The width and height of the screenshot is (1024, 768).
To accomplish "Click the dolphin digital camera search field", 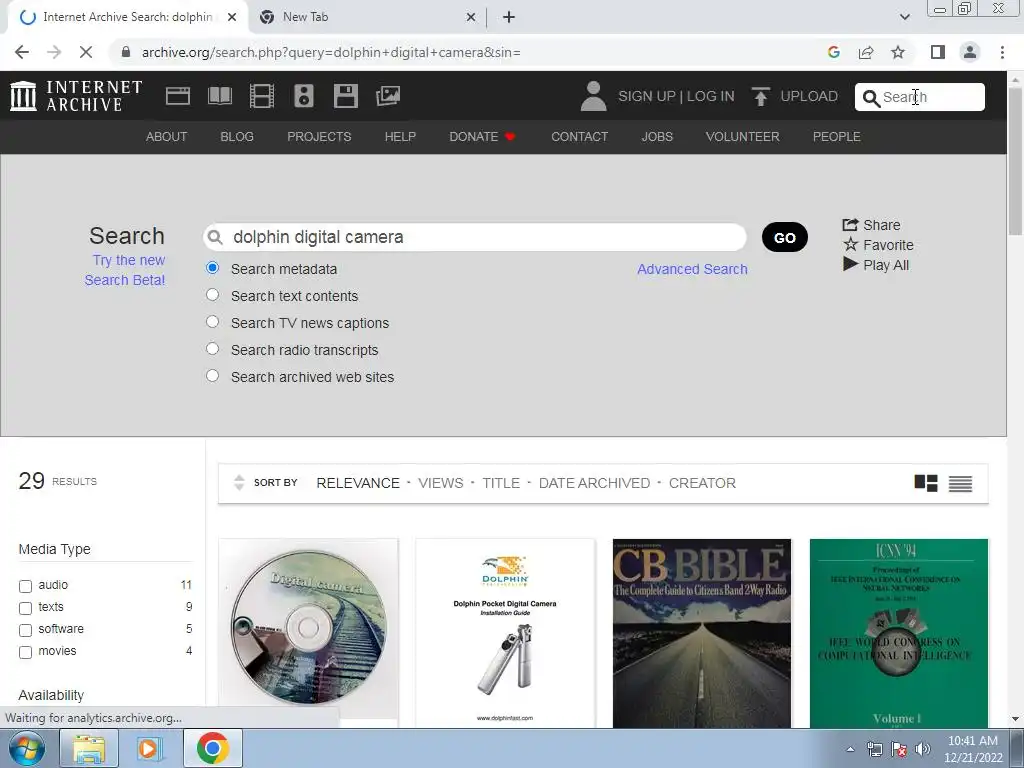I will tap(475, 237).
